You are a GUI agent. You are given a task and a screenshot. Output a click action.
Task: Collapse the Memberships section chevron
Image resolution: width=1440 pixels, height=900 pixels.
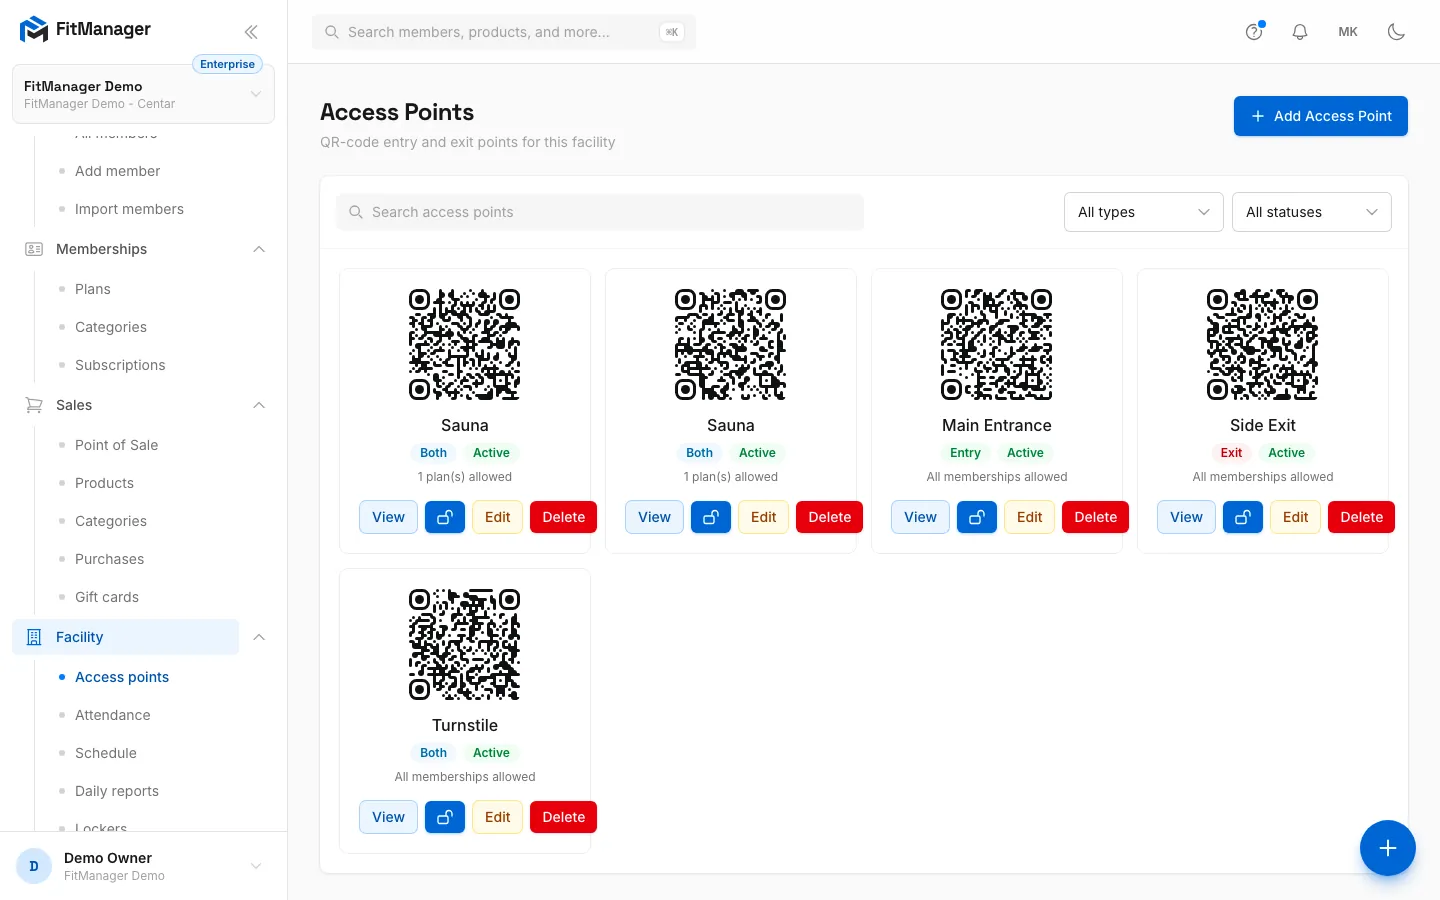(x=259, y=249)
